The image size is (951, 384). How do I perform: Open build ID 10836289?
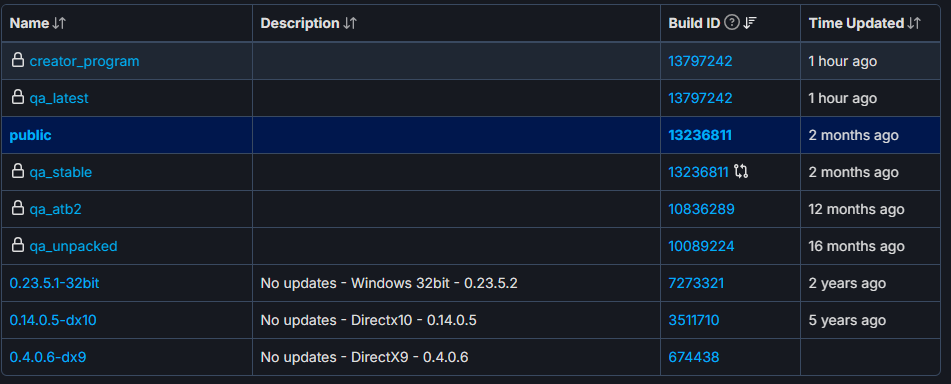click(701, 209)
